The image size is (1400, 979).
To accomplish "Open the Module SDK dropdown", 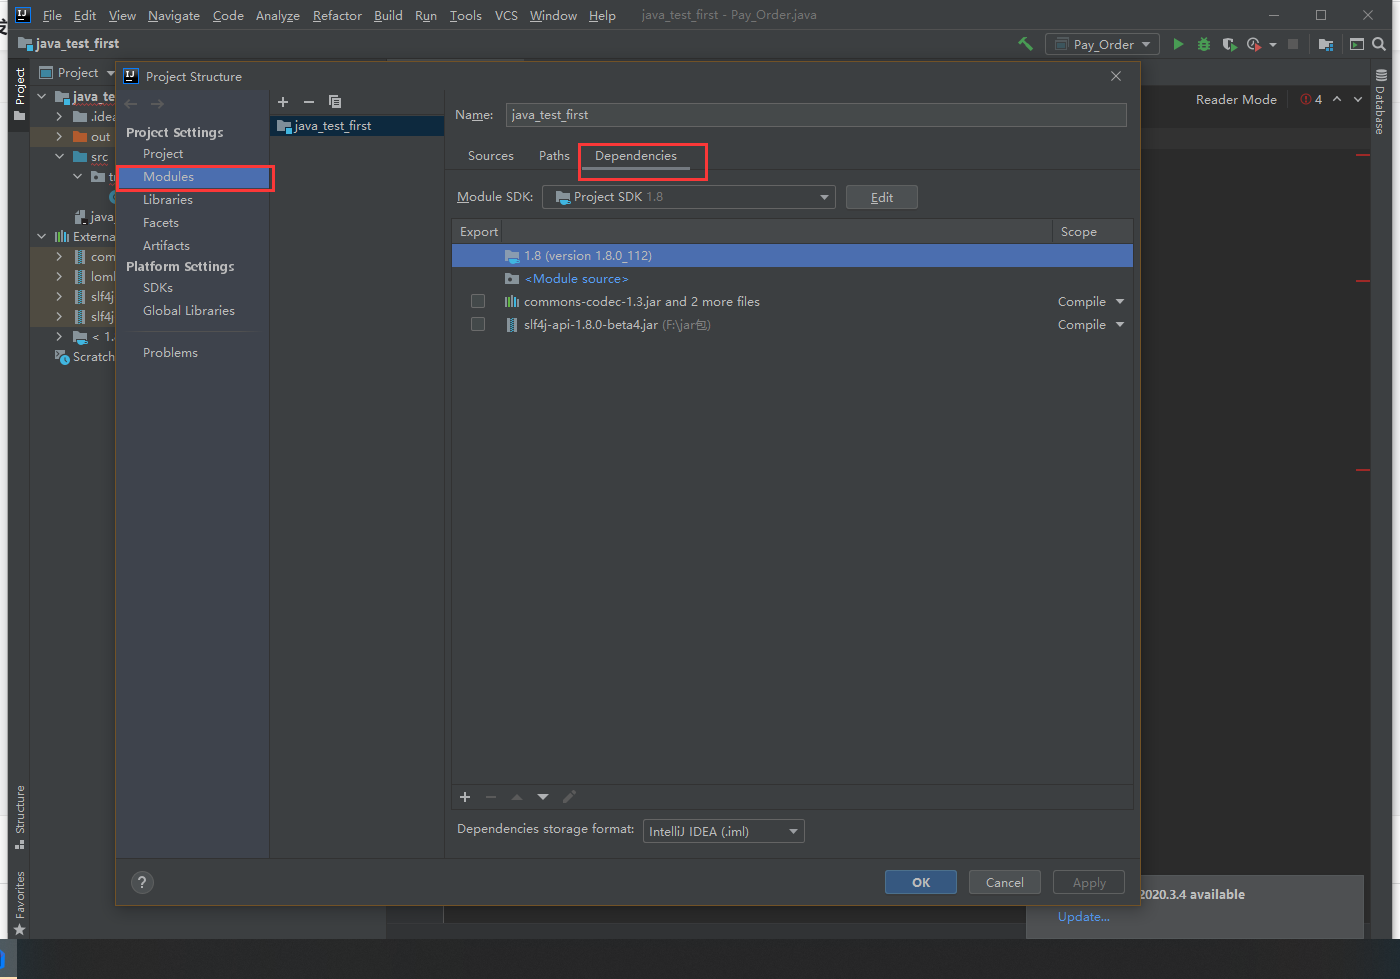I will point(689,197).
